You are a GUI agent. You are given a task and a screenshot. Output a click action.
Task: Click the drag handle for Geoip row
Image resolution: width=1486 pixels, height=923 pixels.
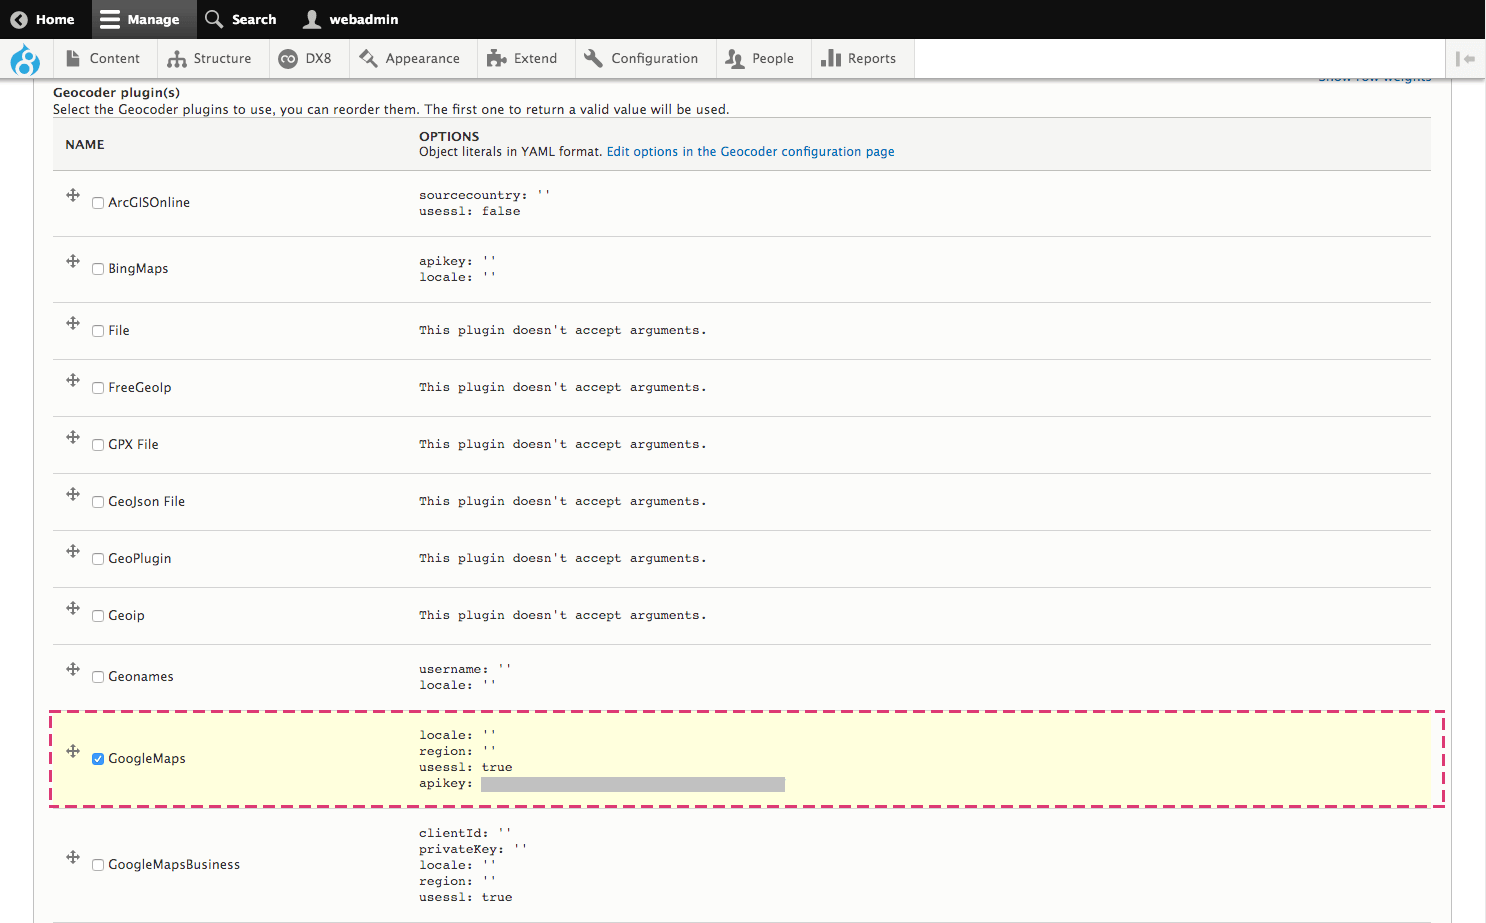[73, 608]
